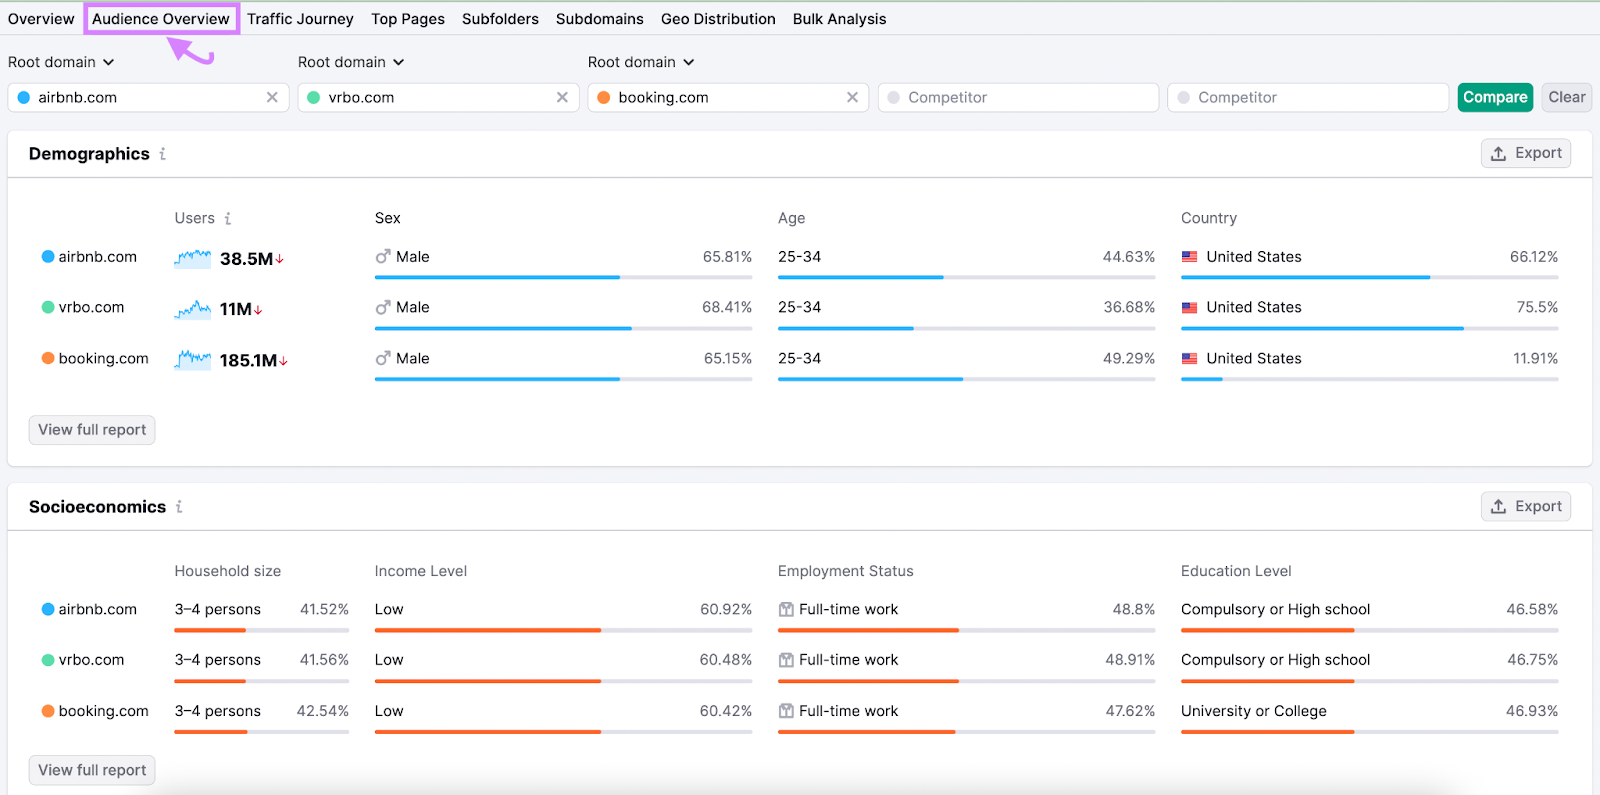This screenshot has width=1600, height=795.
Task: Click the Socioeconomics info icon
Action: pos(179,507)
